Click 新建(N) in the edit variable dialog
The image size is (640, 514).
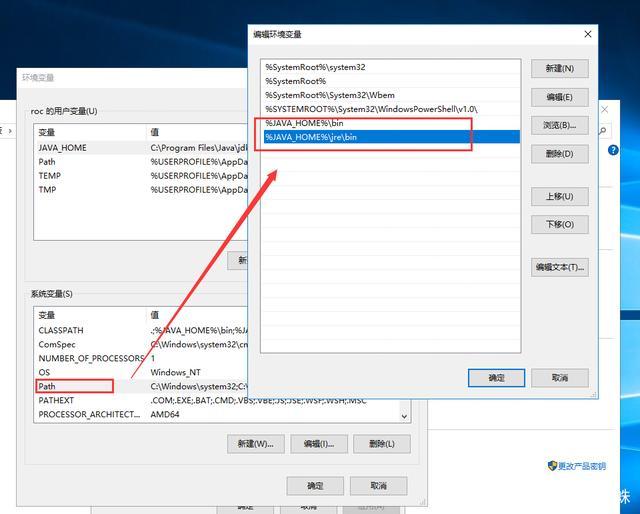tap(560, 69)
